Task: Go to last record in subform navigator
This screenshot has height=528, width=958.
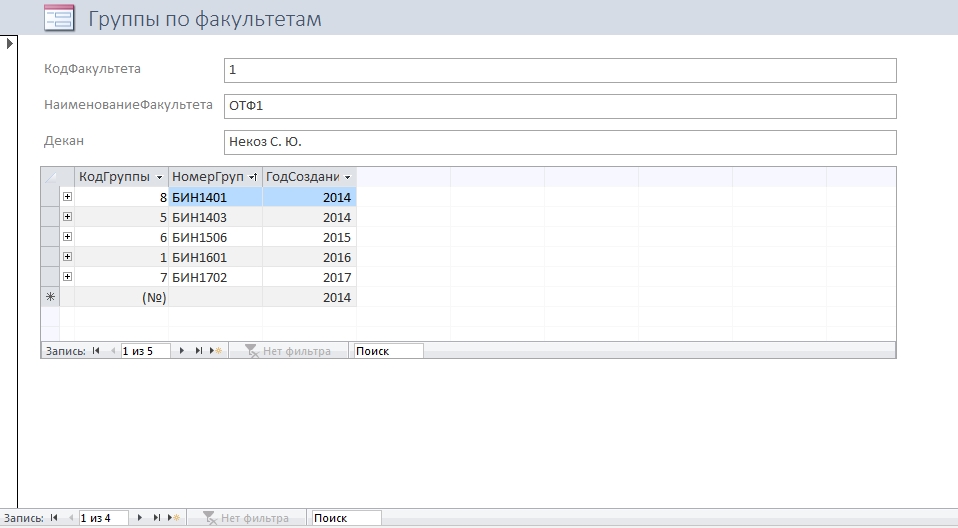Action: [x=199, y=351]
